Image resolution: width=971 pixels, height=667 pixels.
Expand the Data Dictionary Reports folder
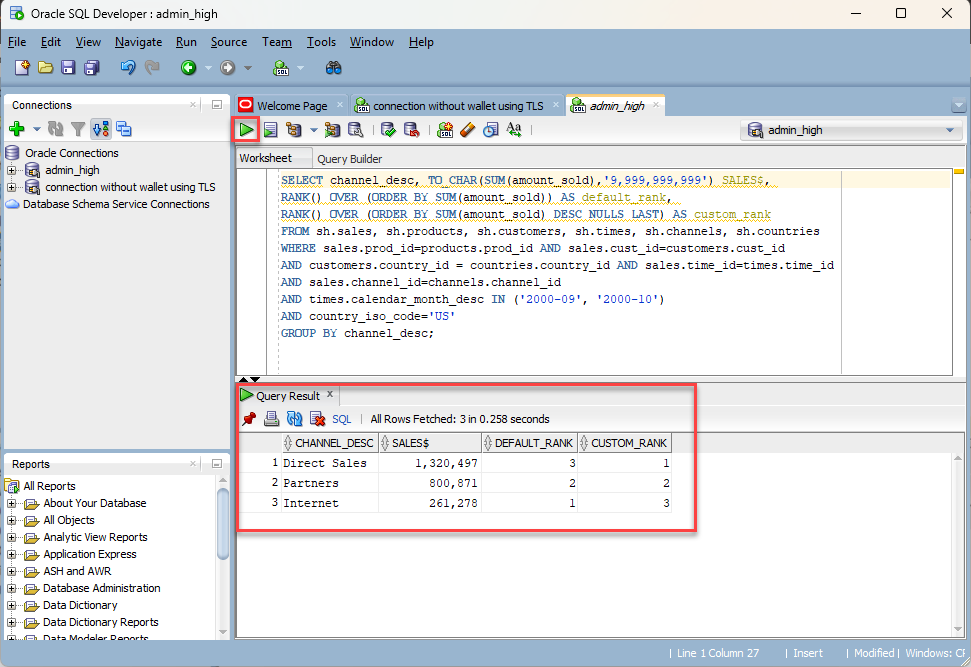[12, 622]
